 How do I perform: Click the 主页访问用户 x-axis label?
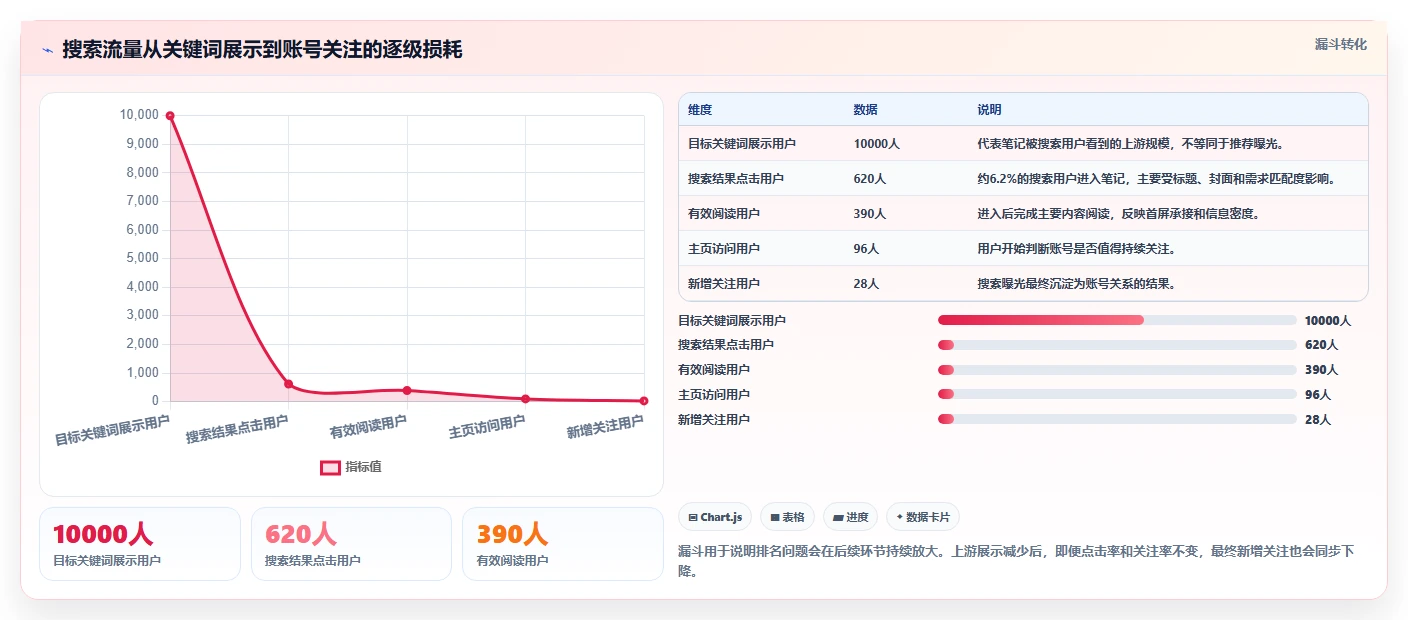(x=487, y=428)
